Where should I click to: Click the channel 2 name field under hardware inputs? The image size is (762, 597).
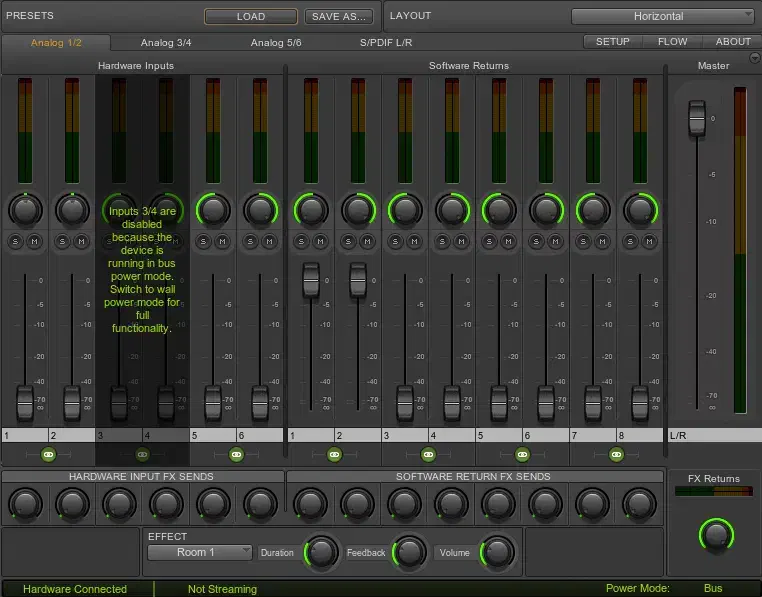click(x=72, y=436)
